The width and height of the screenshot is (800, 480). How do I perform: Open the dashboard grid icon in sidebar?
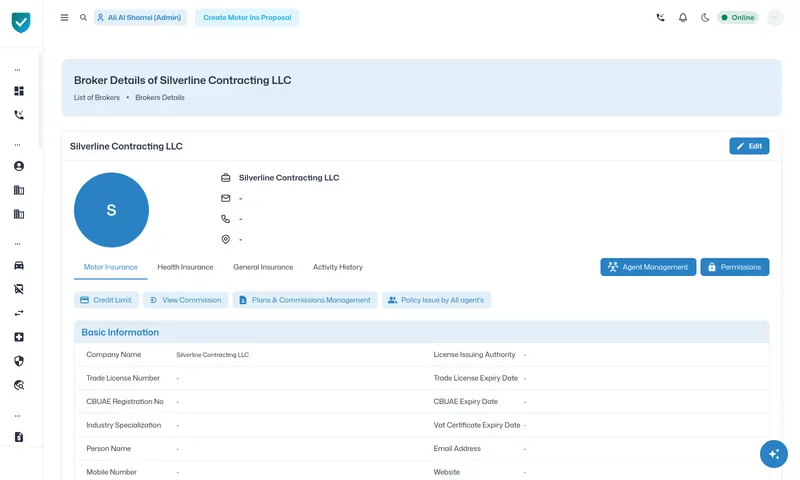[19, 91]
